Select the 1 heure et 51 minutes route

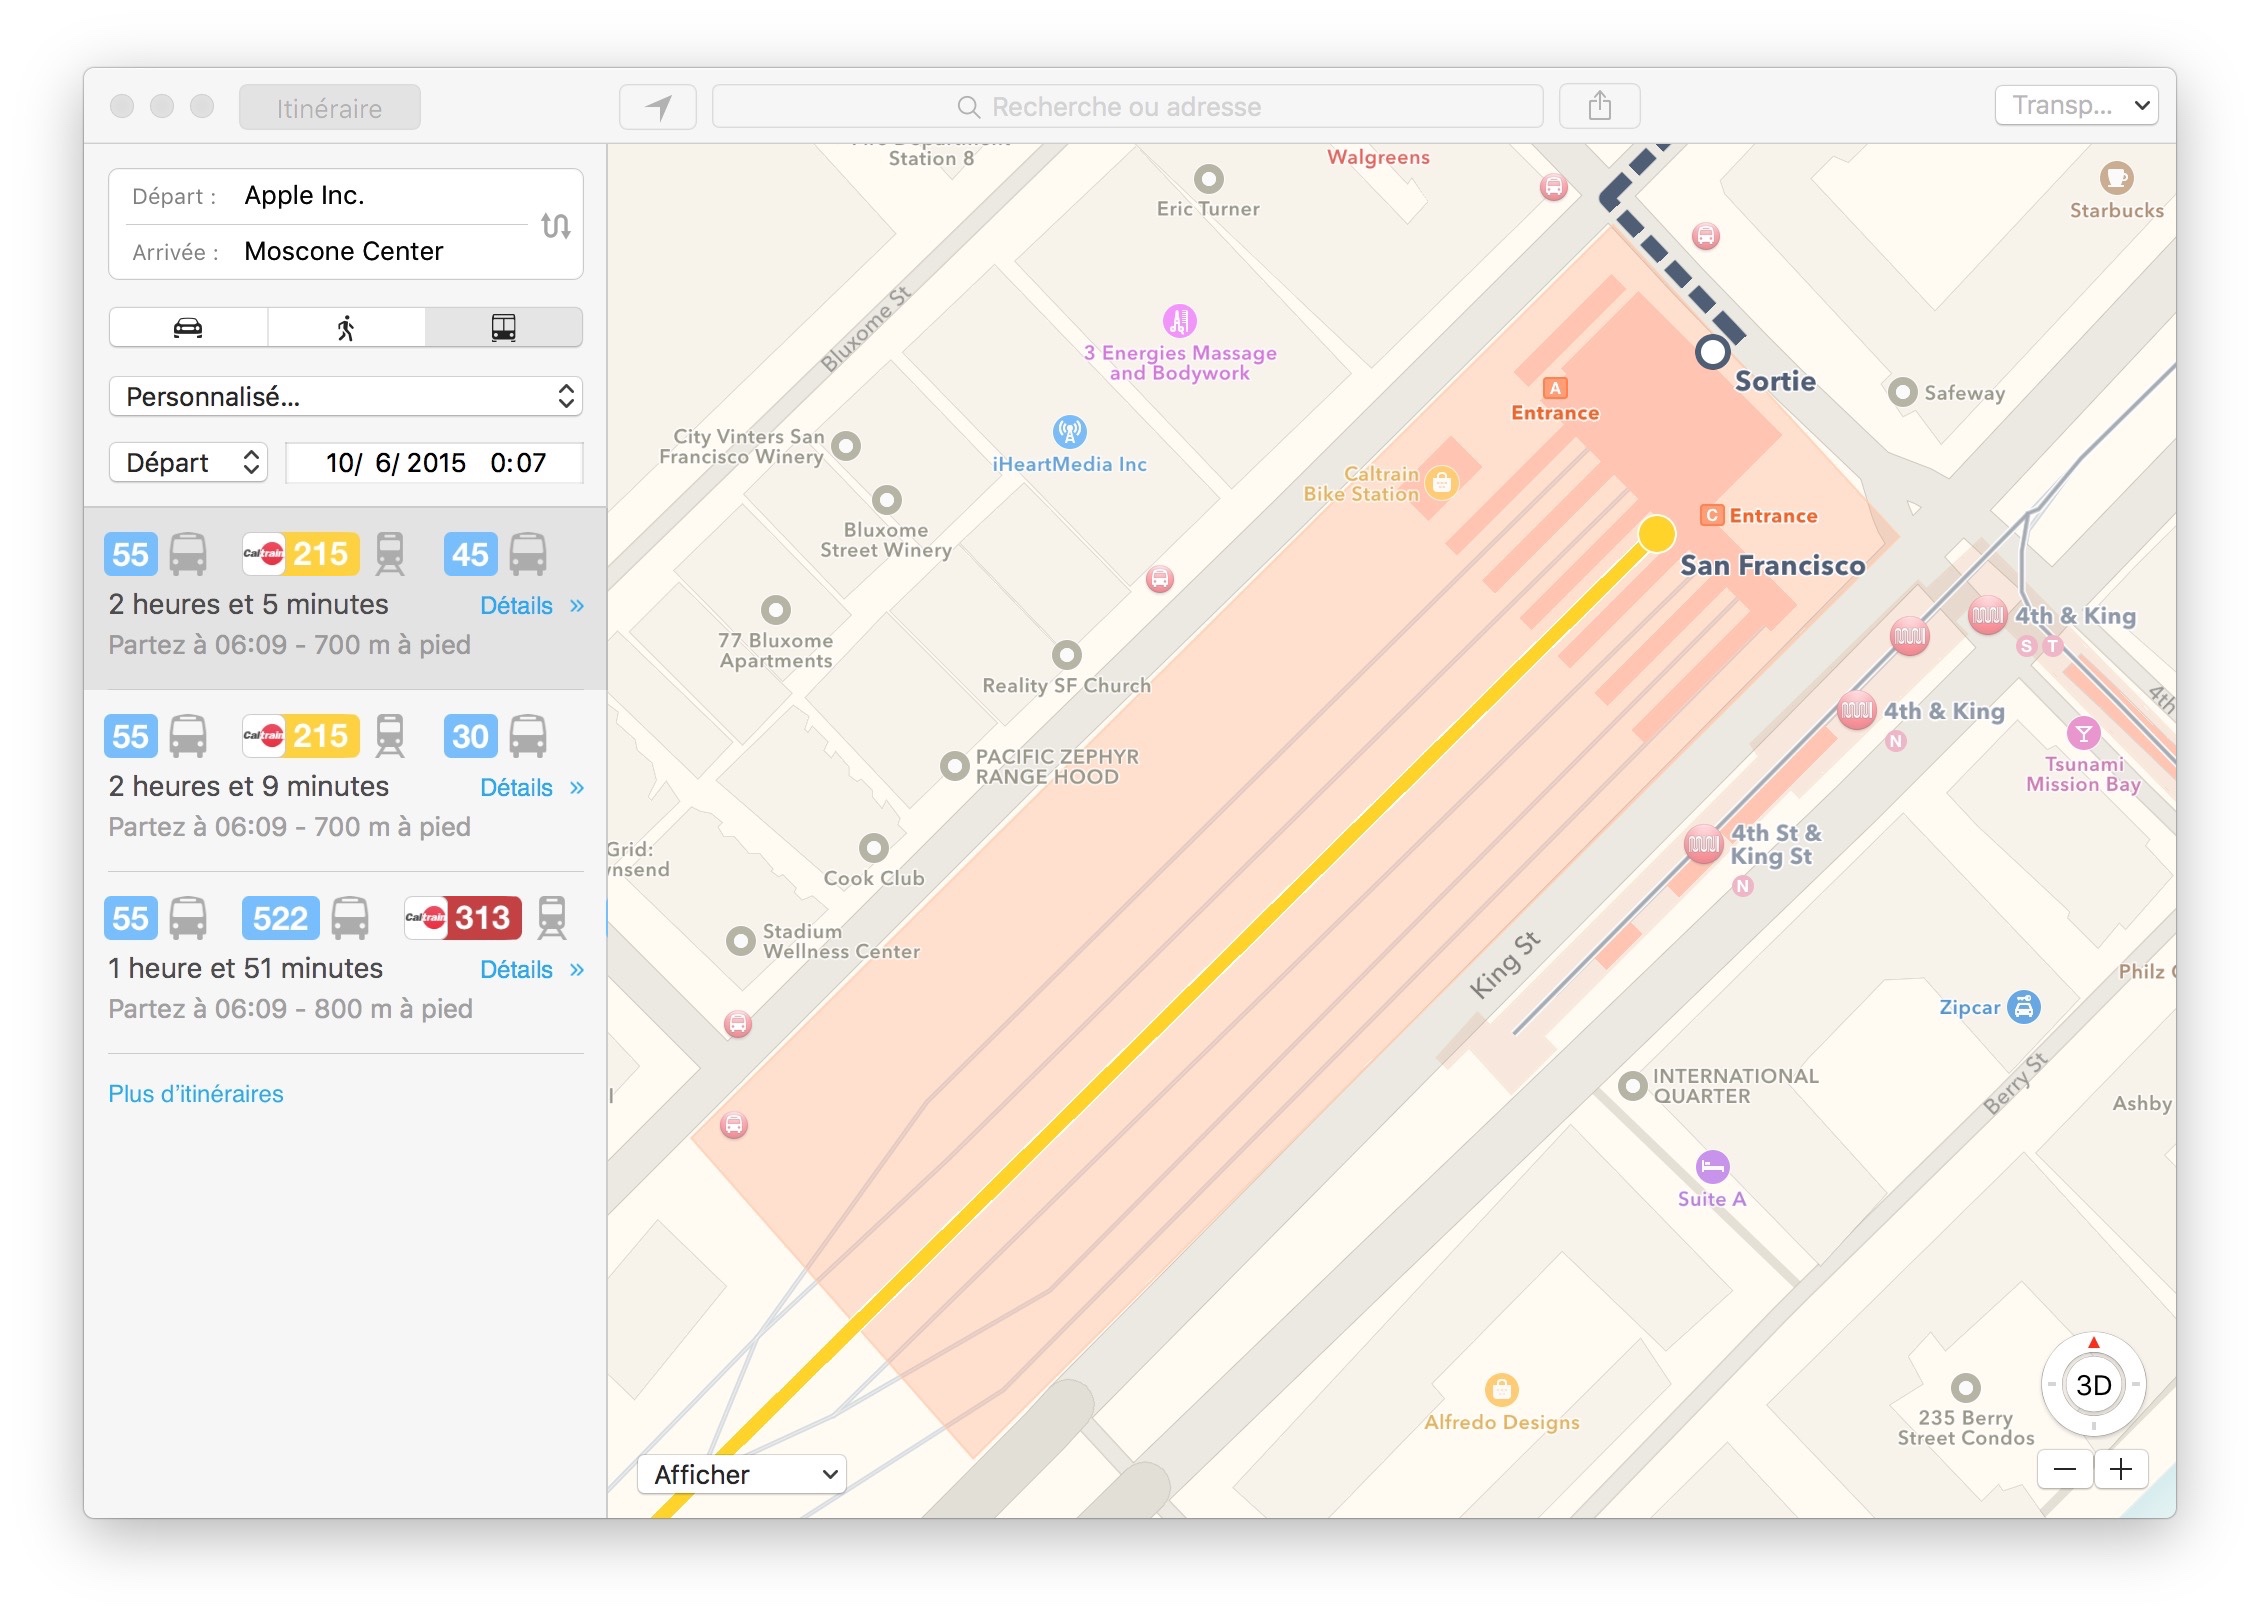click(345, 963)
